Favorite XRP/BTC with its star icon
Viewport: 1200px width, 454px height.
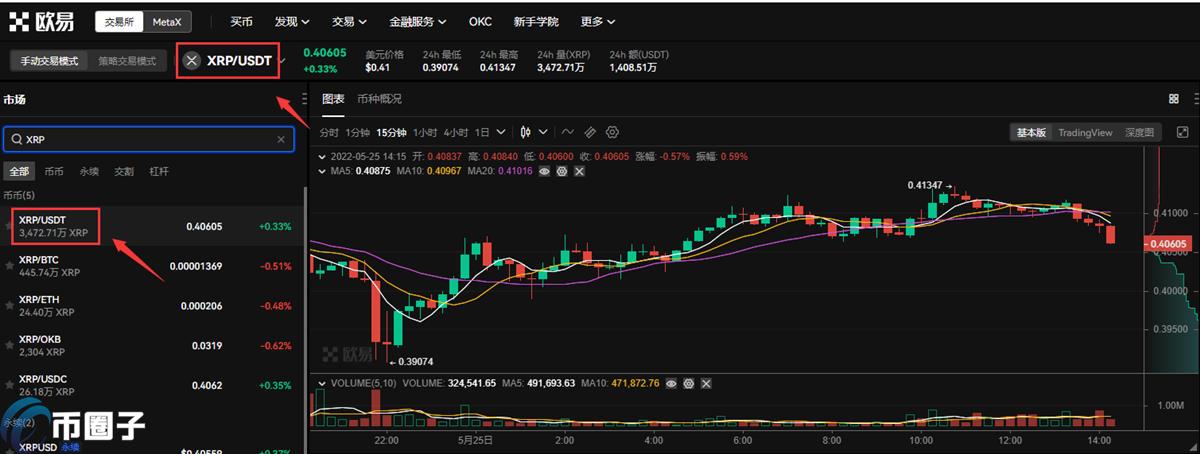pyautogui.click(x=10, y=266)
